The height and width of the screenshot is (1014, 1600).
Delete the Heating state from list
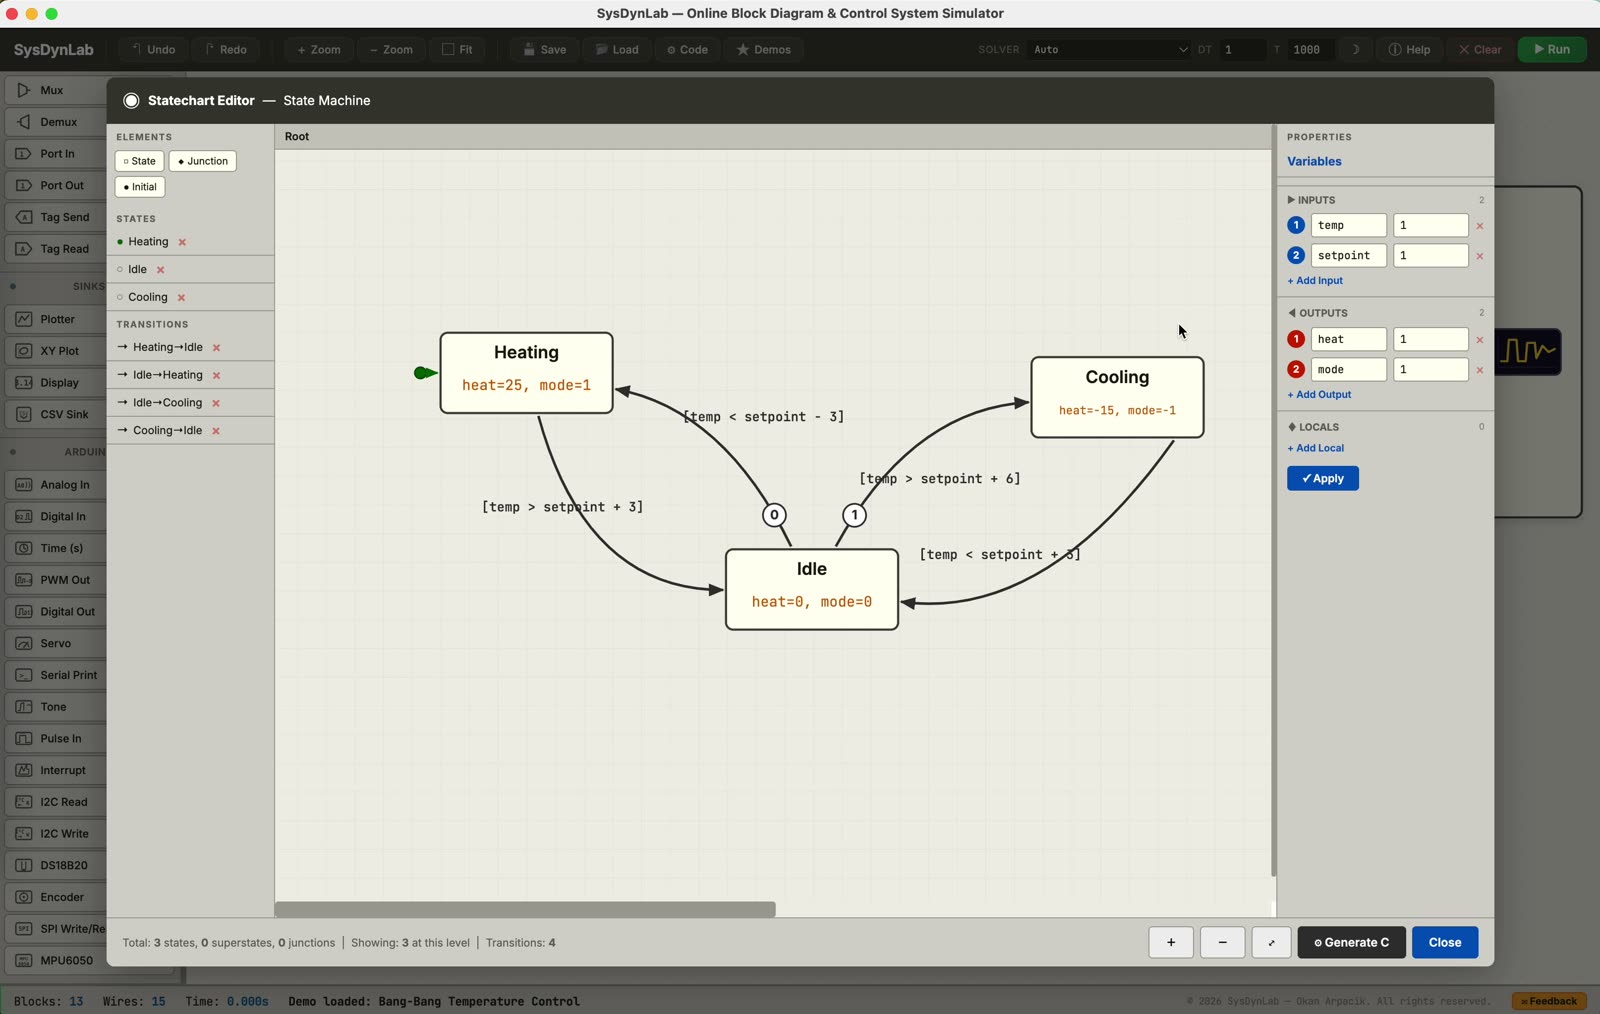pyautogui.click(x=182, y=242)
